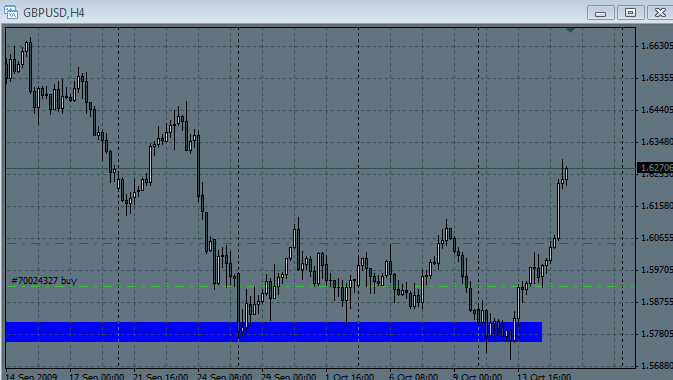Image resolution: width=673 pixels, height=380 pixels.
Task: Click the current price label 1.62706
Action: [x=655, y=167]
